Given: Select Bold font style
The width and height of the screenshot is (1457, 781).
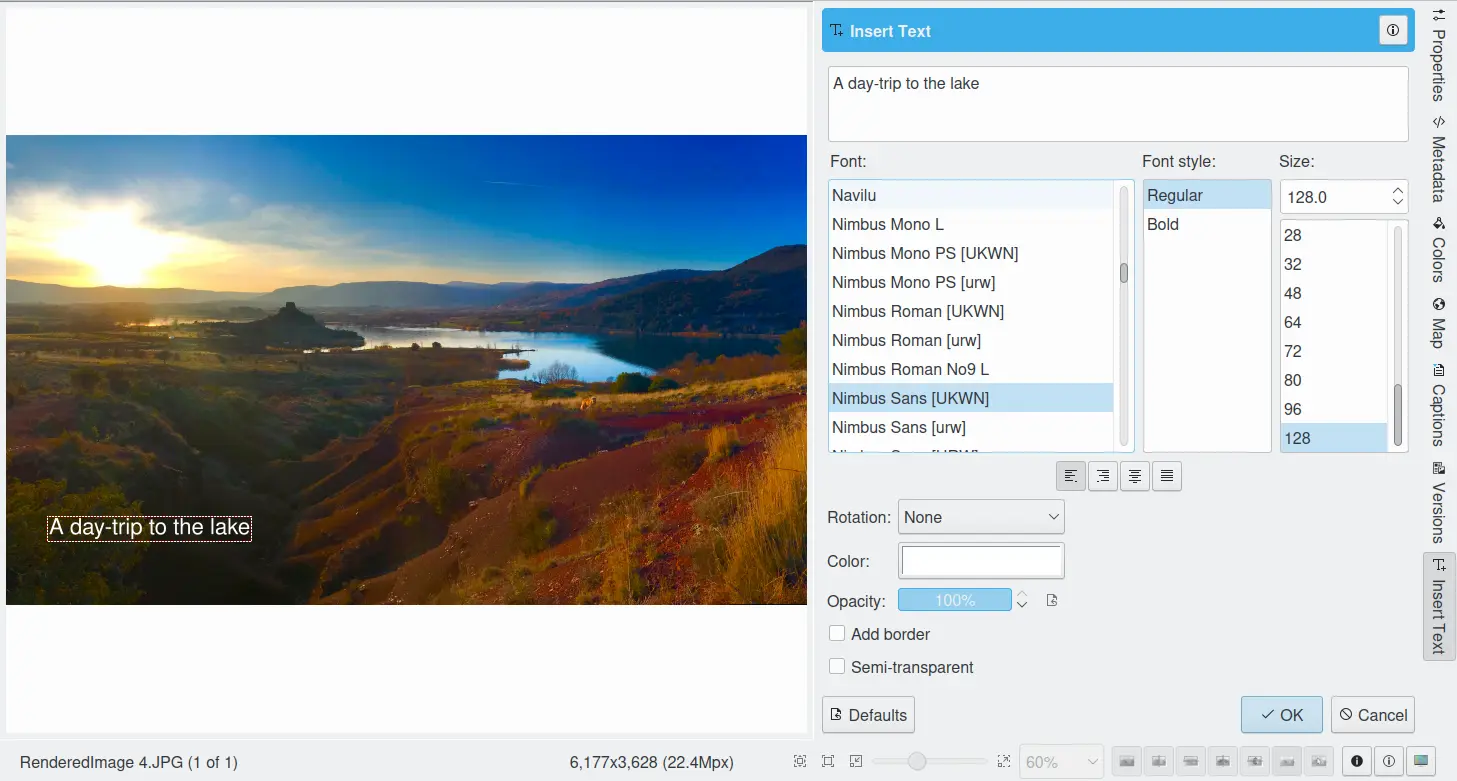Looking at the screenshot, I should click(x=1163, y=224).
